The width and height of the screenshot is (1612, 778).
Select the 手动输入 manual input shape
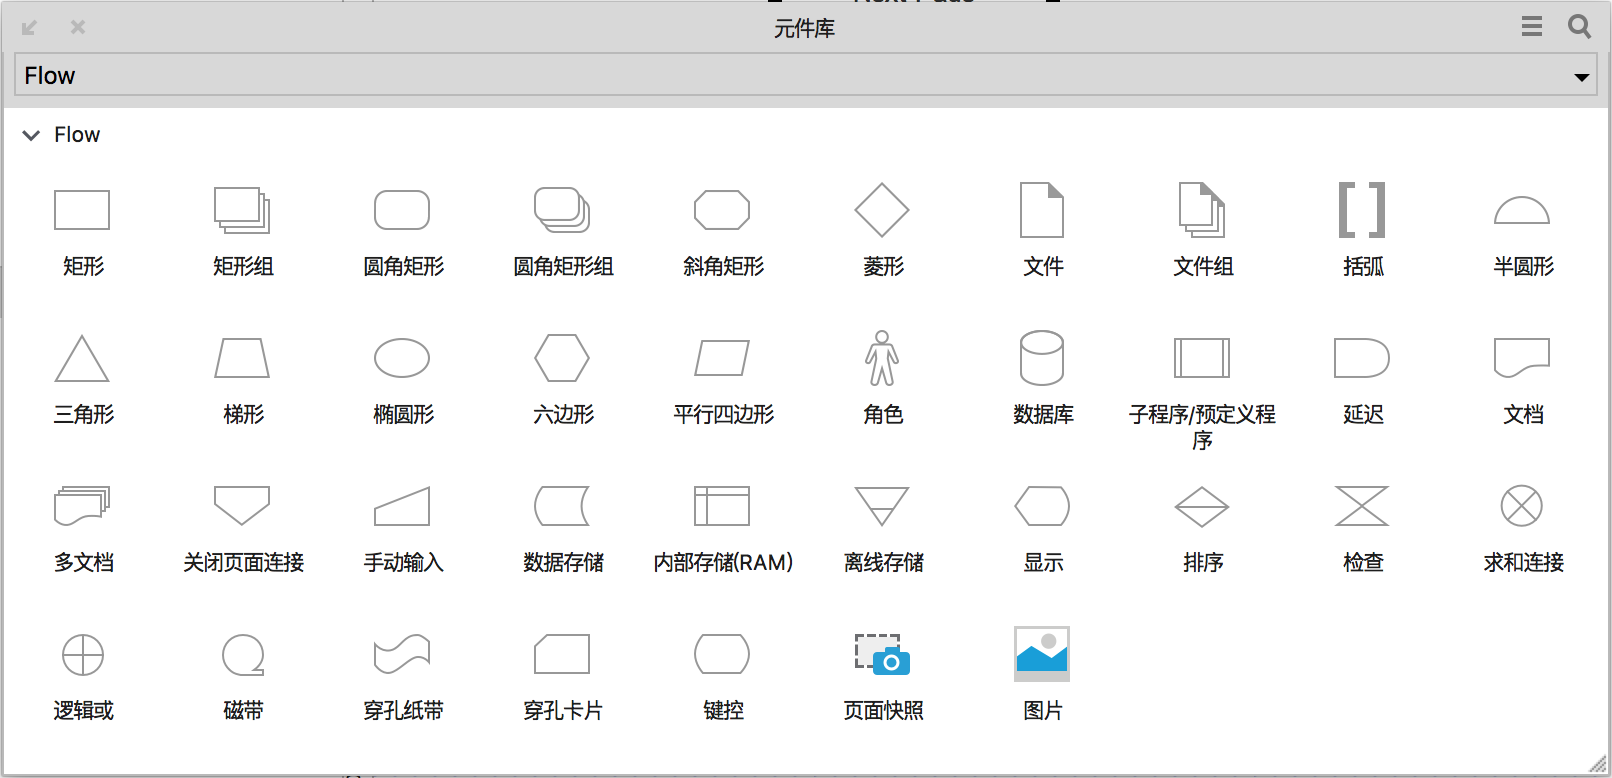[x=402, y=506]
